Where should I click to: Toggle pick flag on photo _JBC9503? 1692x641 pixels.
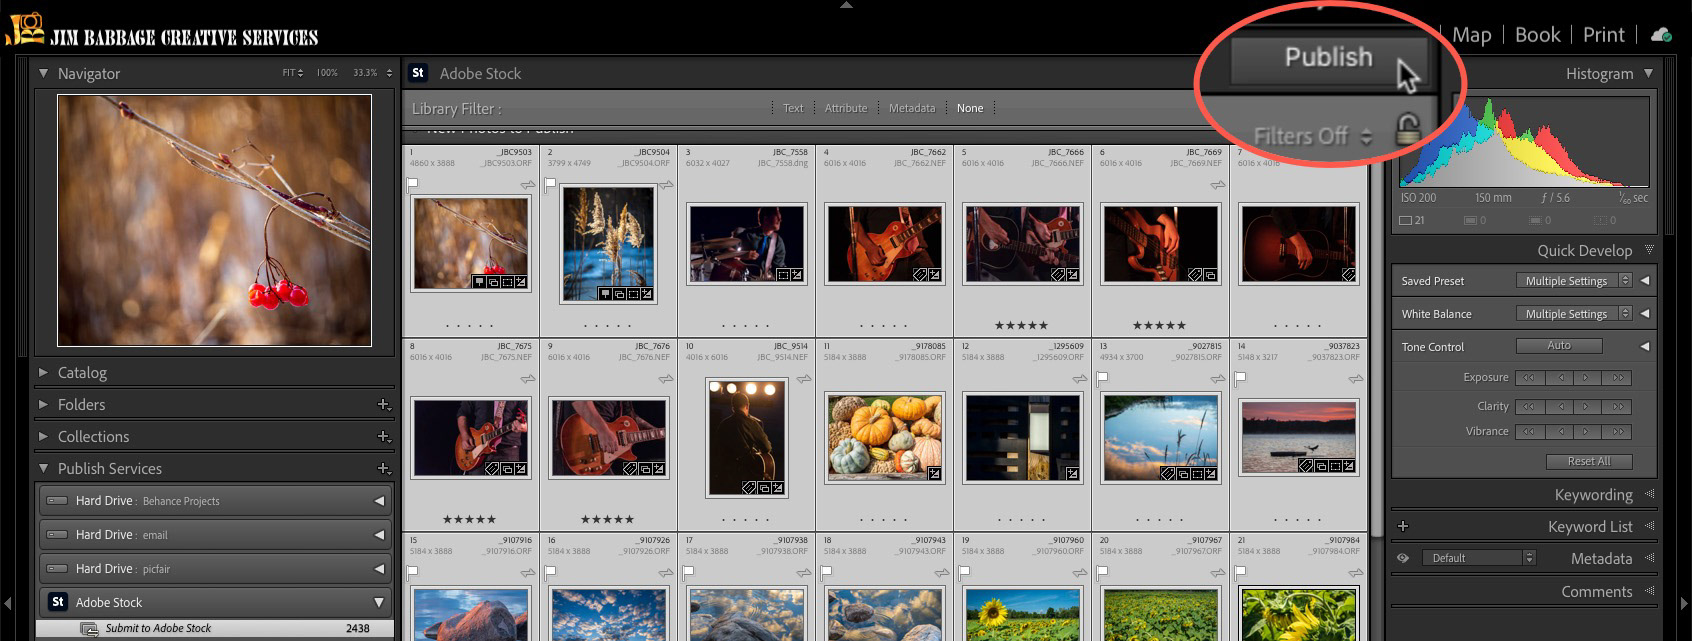pyautogui.click(x=412, y=184)
